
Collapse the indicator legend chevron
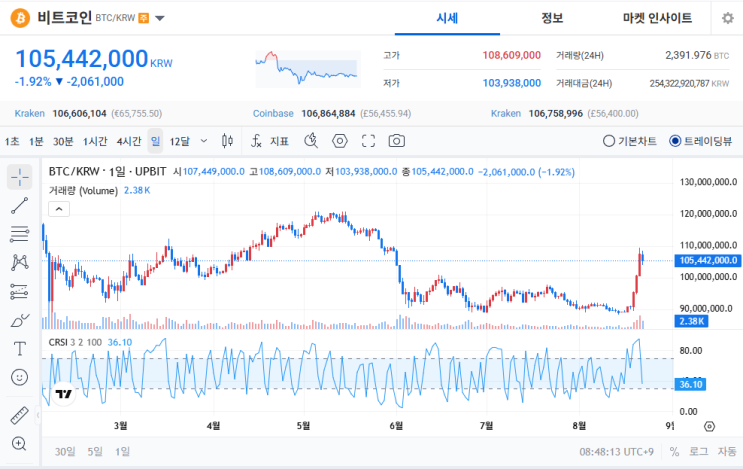coord(59,209)
